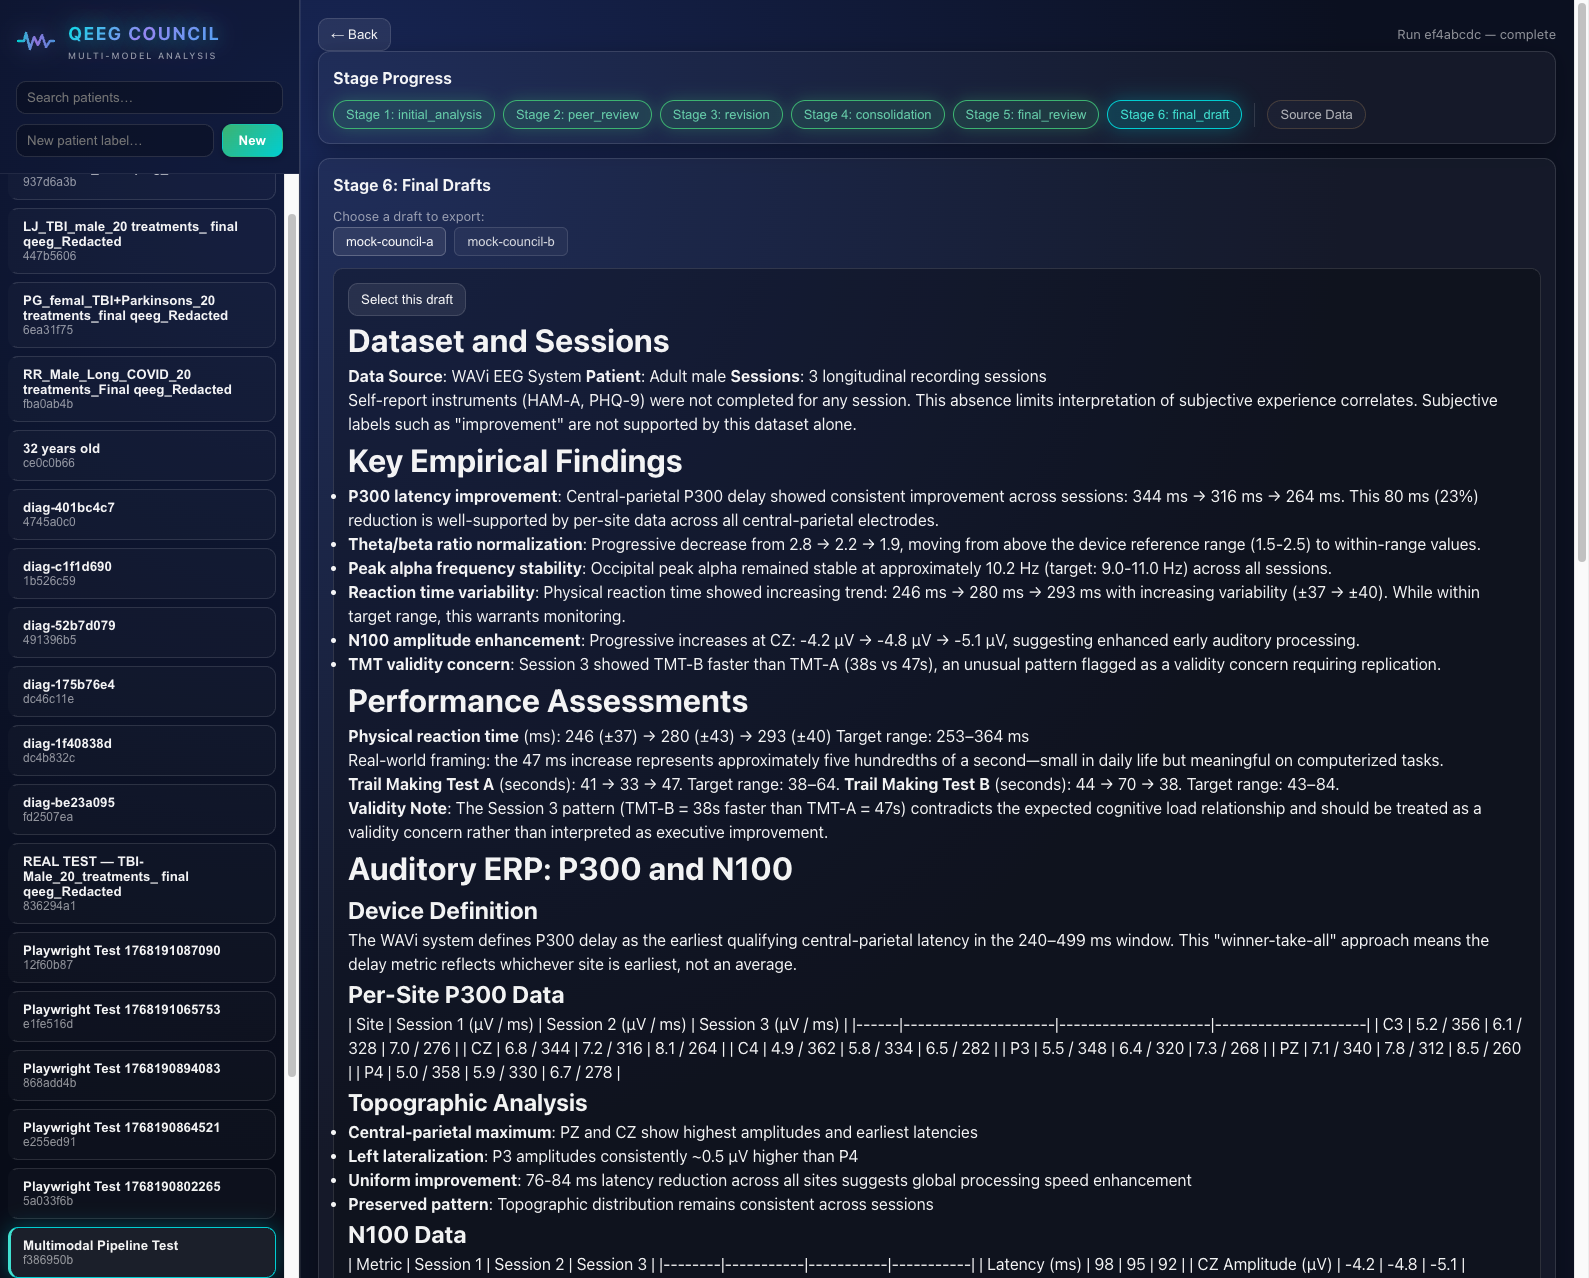Click the Back button
Viewport: 1589px width, 1278px height.
click(x=354, y=34)
